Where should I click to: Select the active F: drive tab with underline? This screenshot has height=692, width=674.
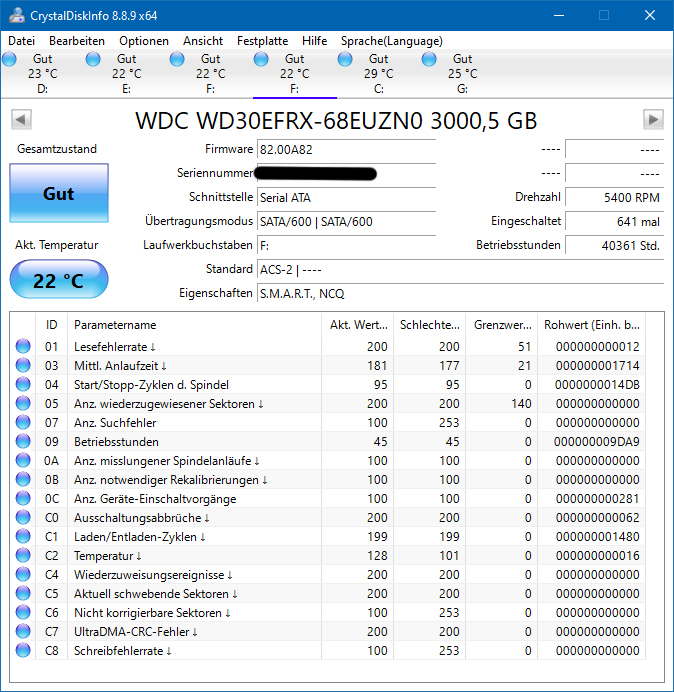coord(294,73)
